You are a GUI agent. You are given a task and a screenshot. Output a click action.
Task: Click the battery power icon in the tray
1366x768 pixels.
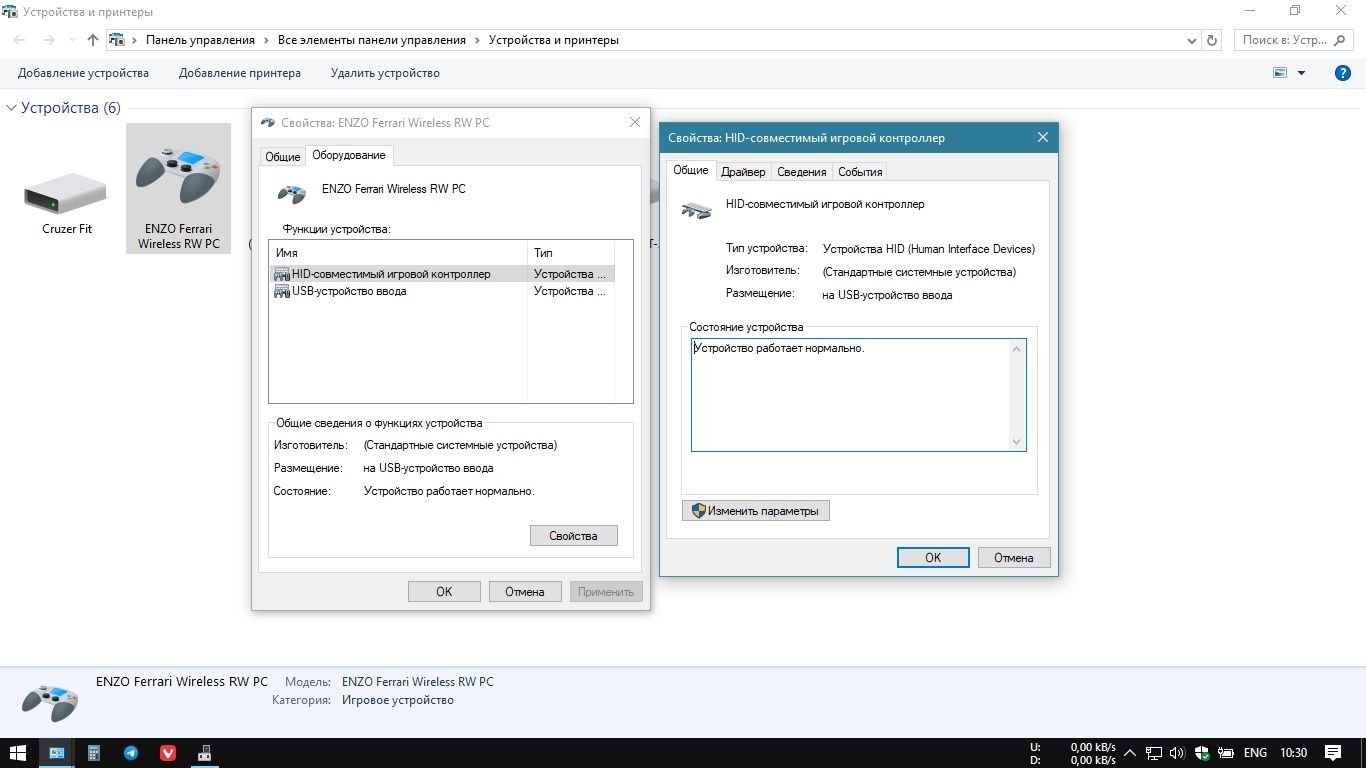[1226, 753]
